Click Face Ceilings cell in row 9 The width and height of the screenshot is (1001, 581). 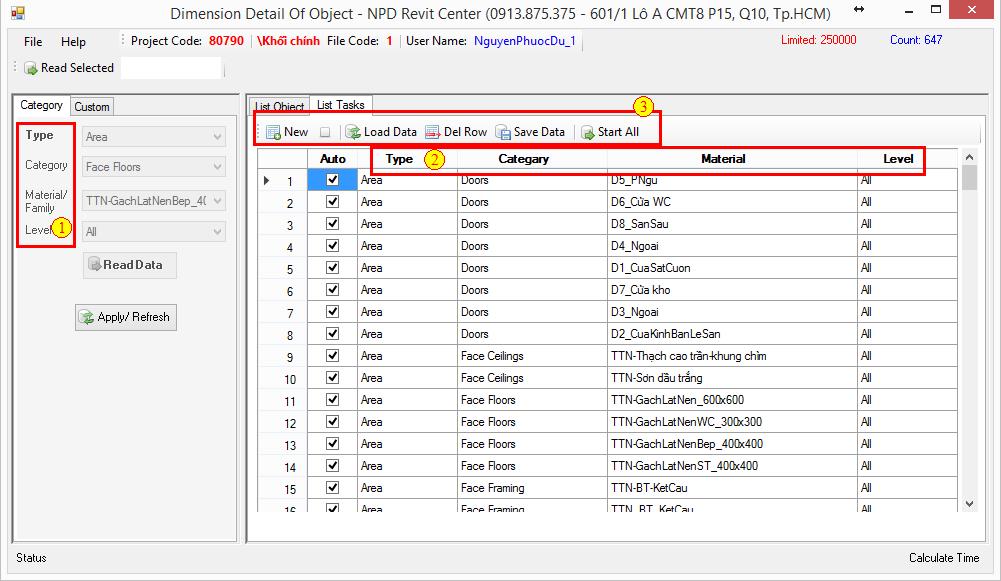click(532, 356)
